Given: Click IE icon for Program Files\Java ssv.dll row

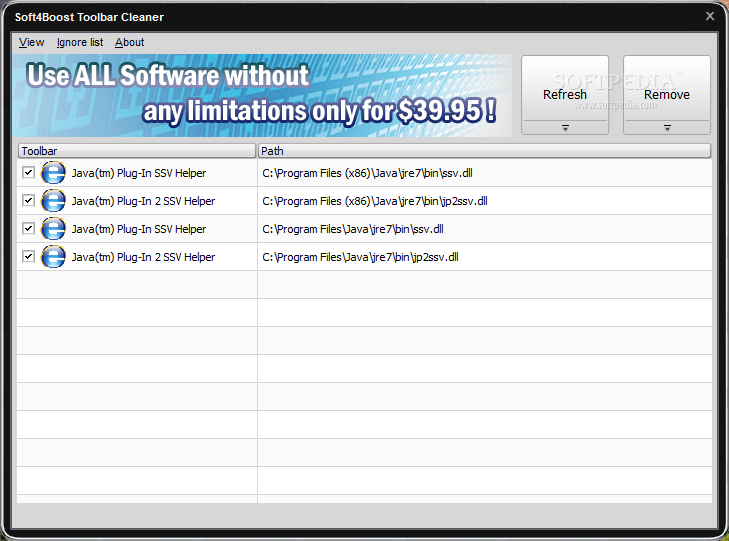Looking at the screenshot, I should [53, 229].
